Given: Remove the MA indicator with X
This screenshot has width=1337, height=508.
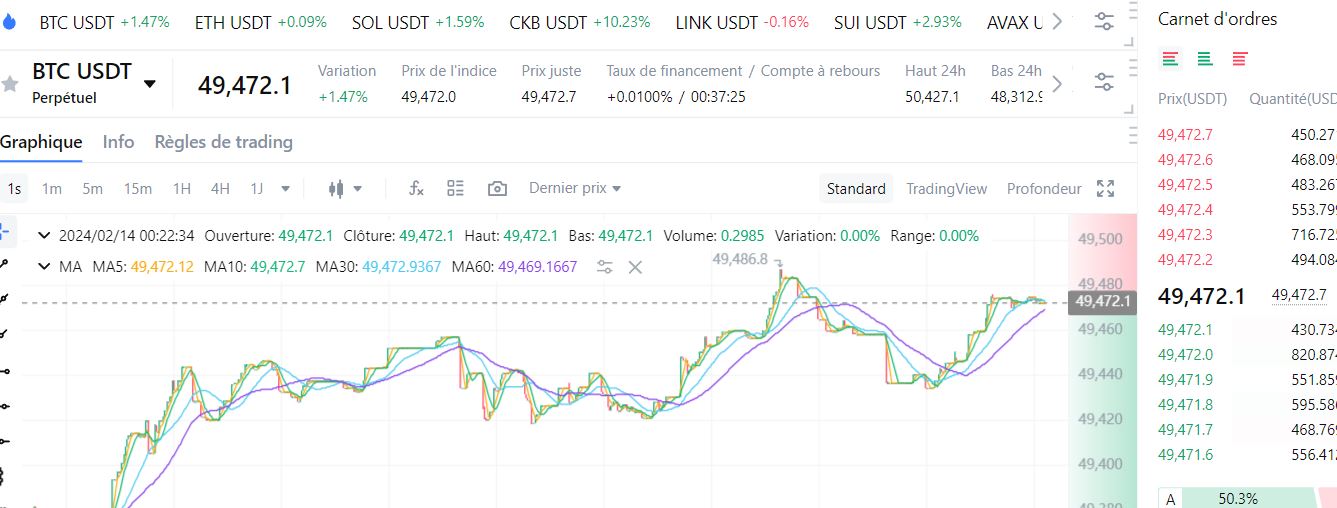Looking at the screenshot, I should pos(635,267).
